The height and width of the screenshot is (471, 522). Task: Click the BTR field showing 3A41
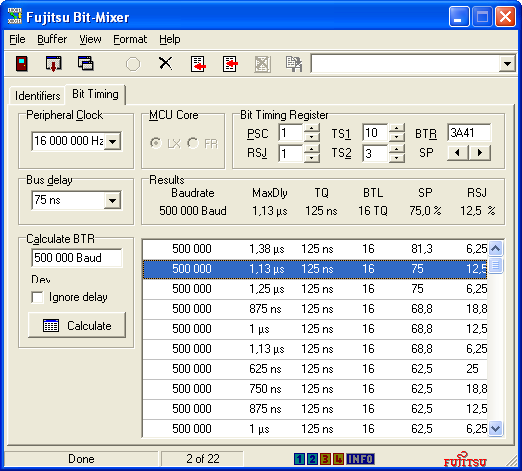[469, 133]
